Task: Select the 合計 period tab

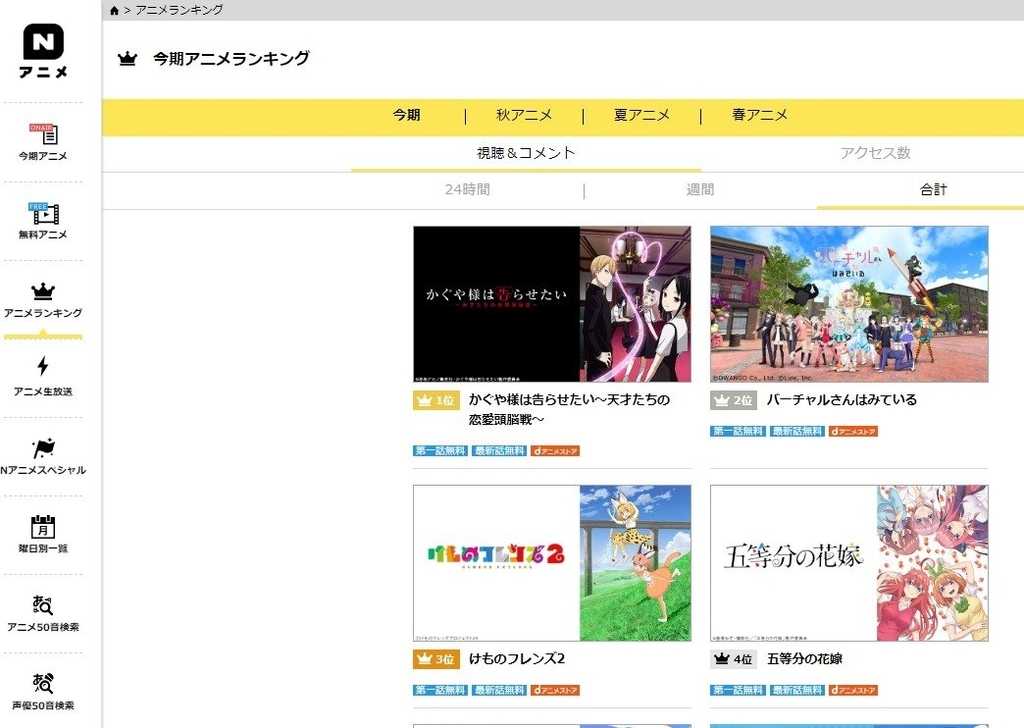Action: pyautogui.click(x=933, y=190)
